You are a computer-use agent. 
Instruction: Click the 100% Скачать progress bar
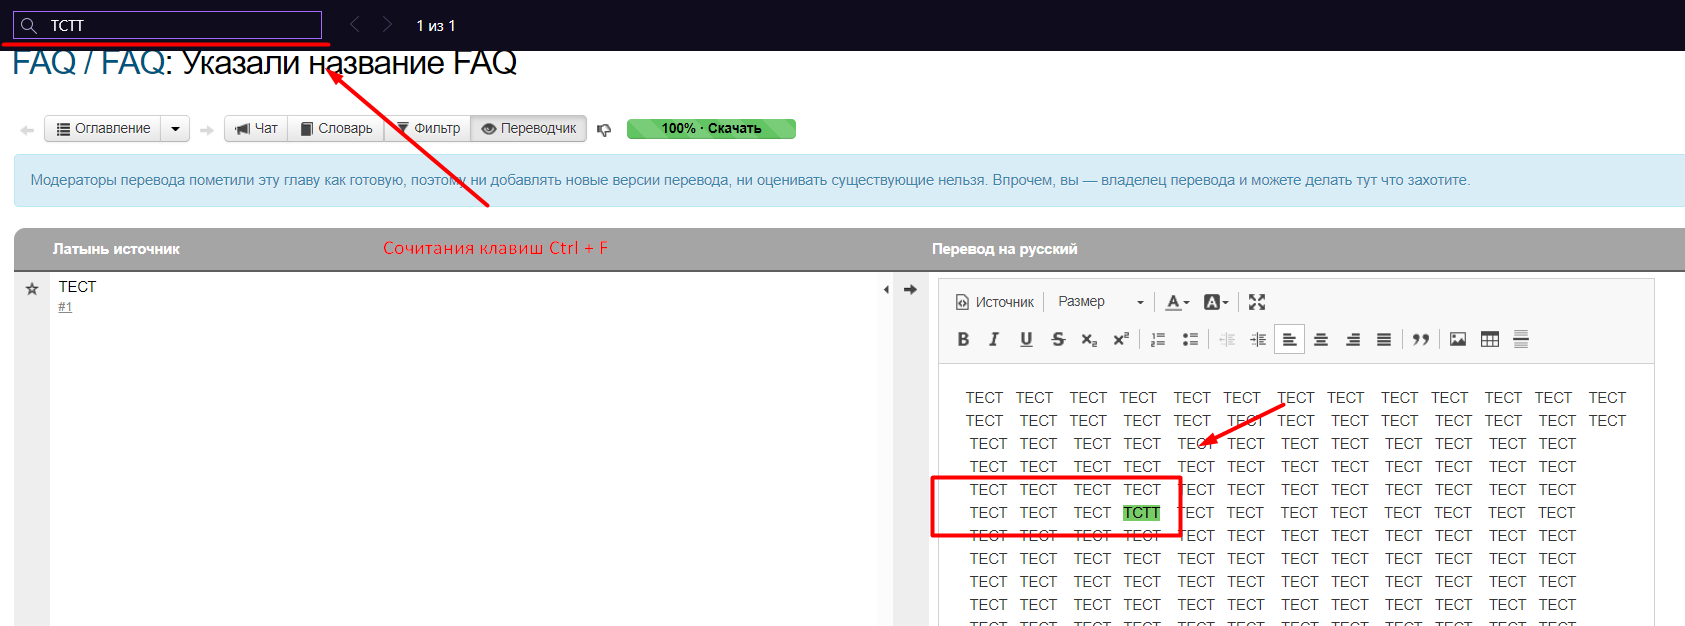[x=711, y=129]
